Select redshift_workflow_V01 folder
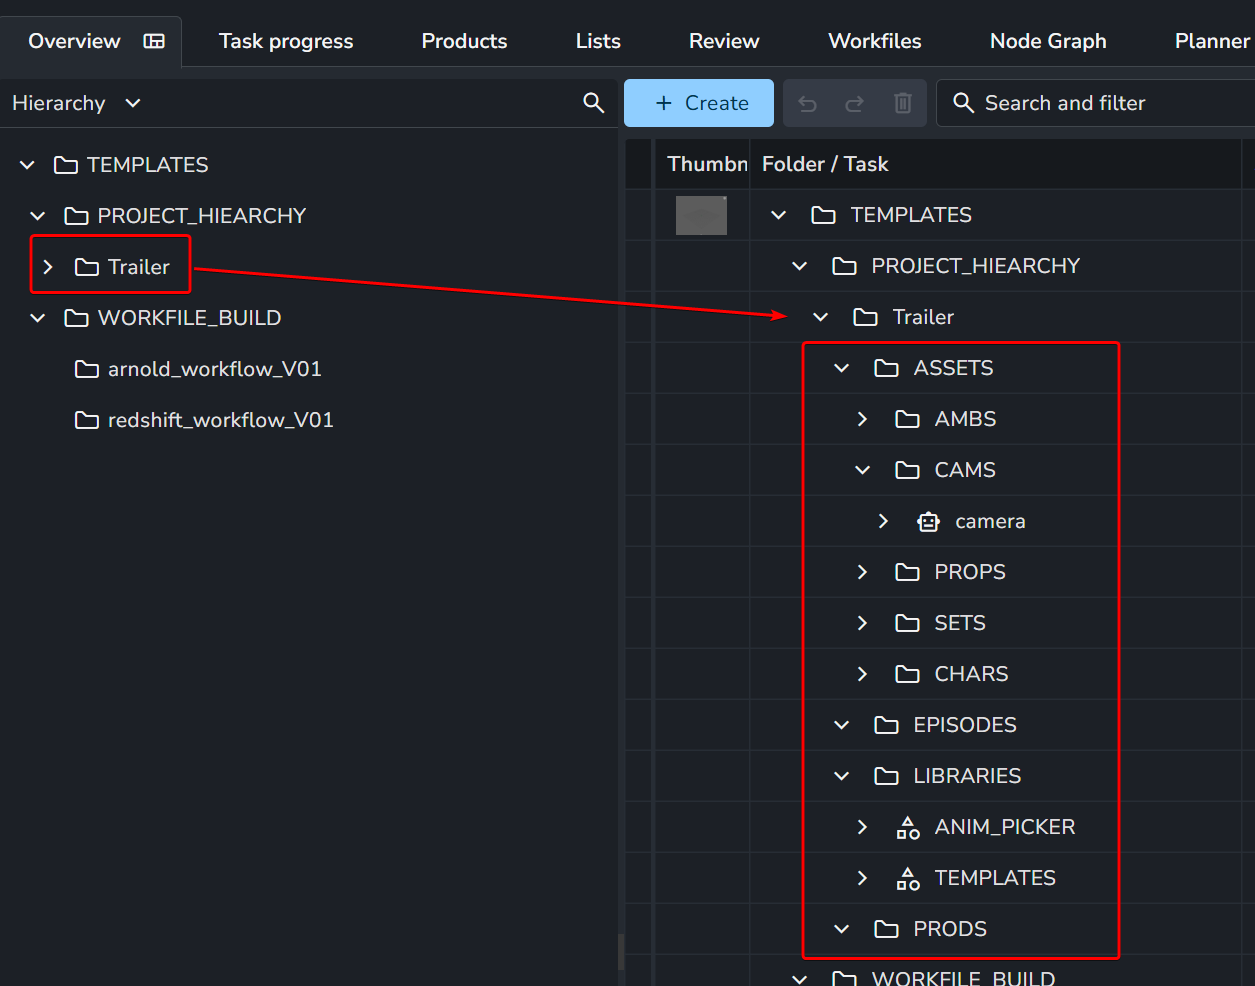 [x=220, y=420]
